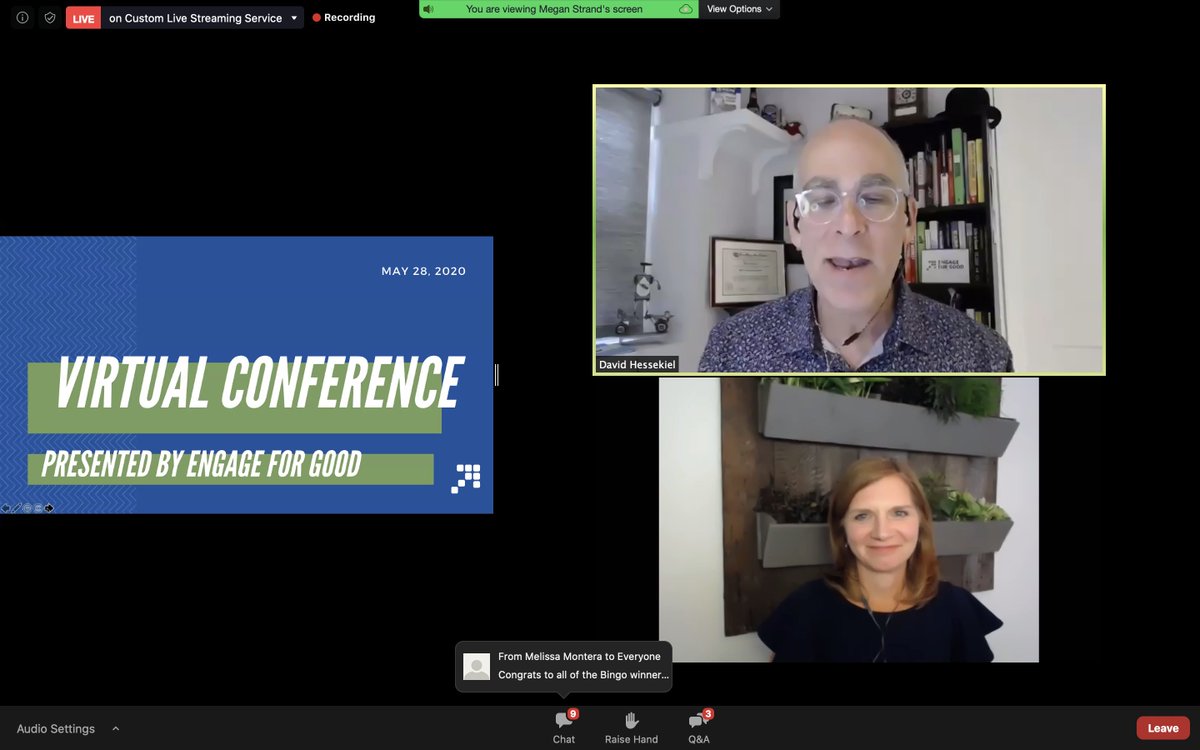This screenshot has width=1200, height=750.
Task: Click the slideshow pen tool on the slide
Action: pyautogui.click(x=17, y=508)
